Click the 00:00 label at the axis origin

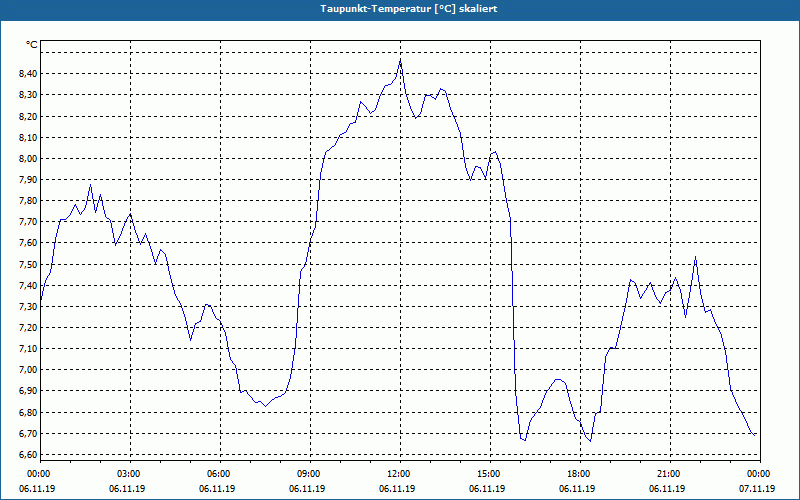click(x=40, y=474)
